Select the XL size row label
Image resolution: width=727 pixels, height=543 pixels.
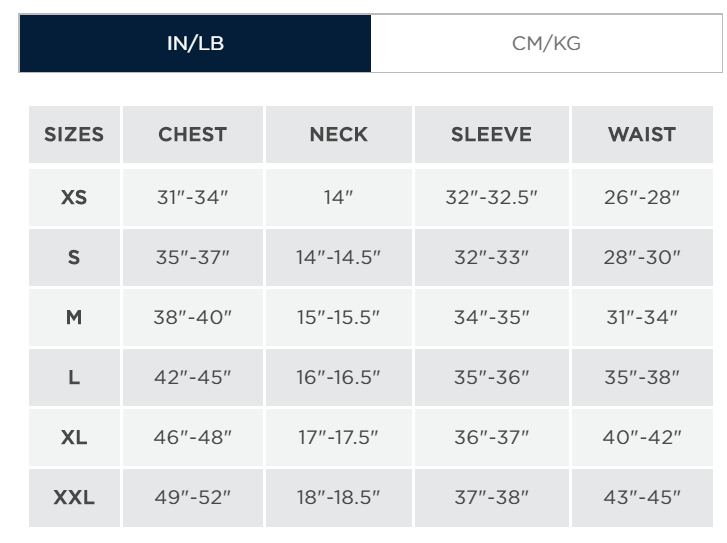74,437
